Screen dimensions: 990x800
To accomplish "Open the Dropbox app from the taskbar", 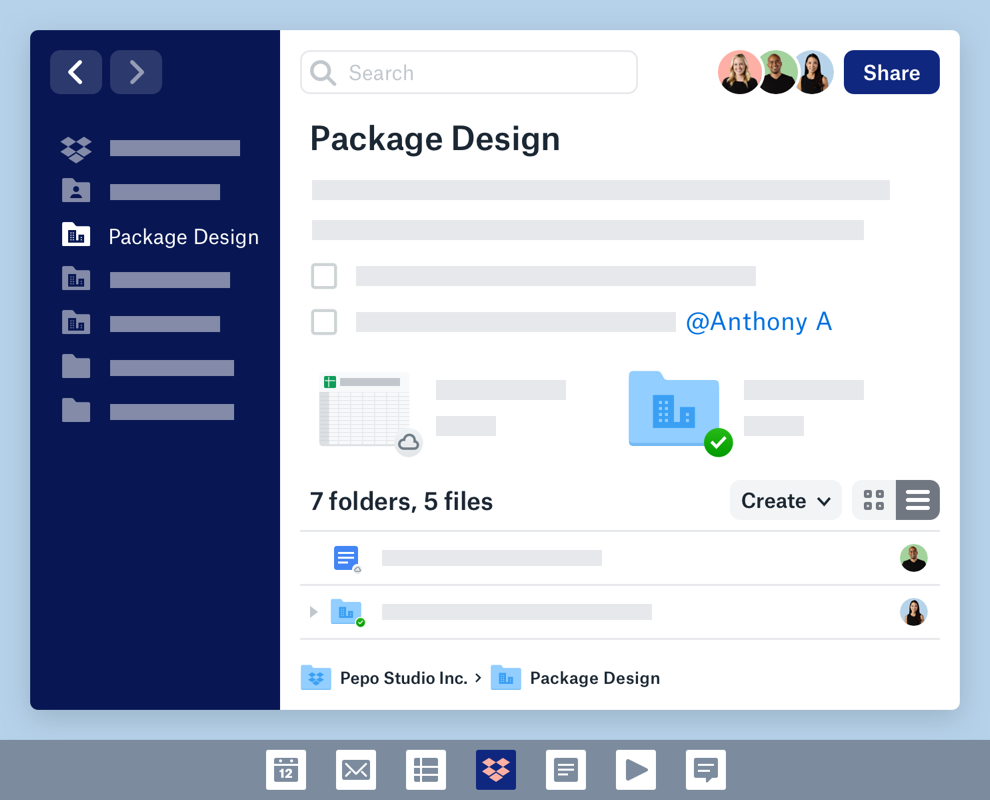I will point(496,770).
